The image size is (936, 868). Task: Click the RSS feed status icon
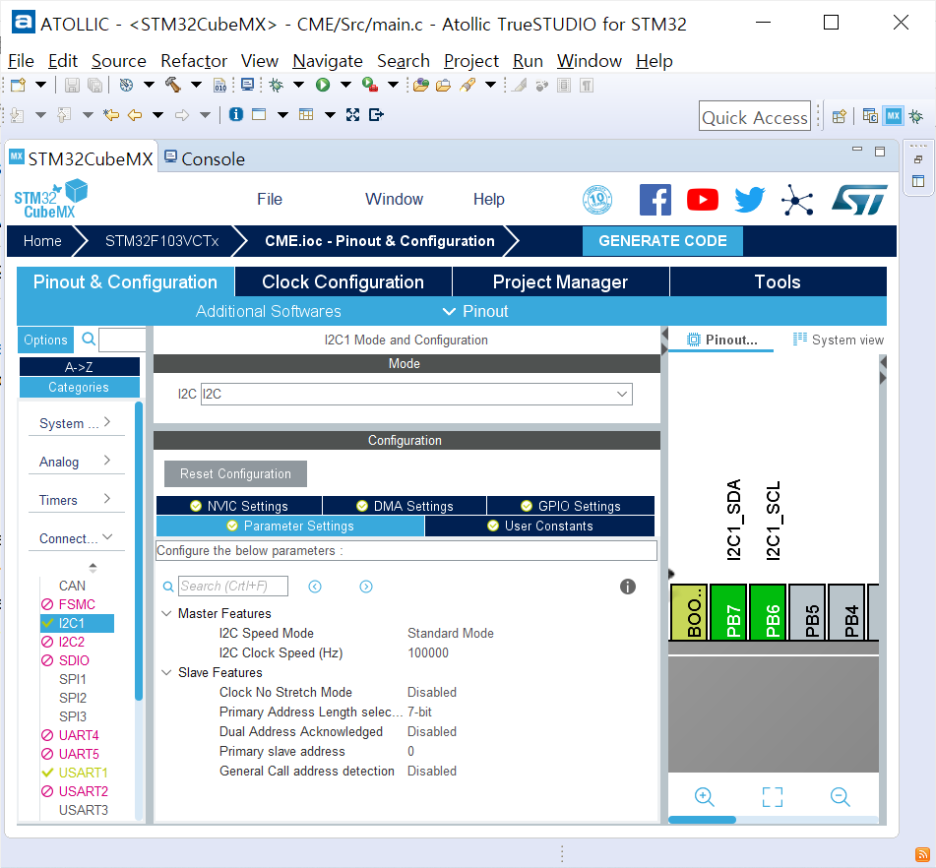tap(922, 854)
